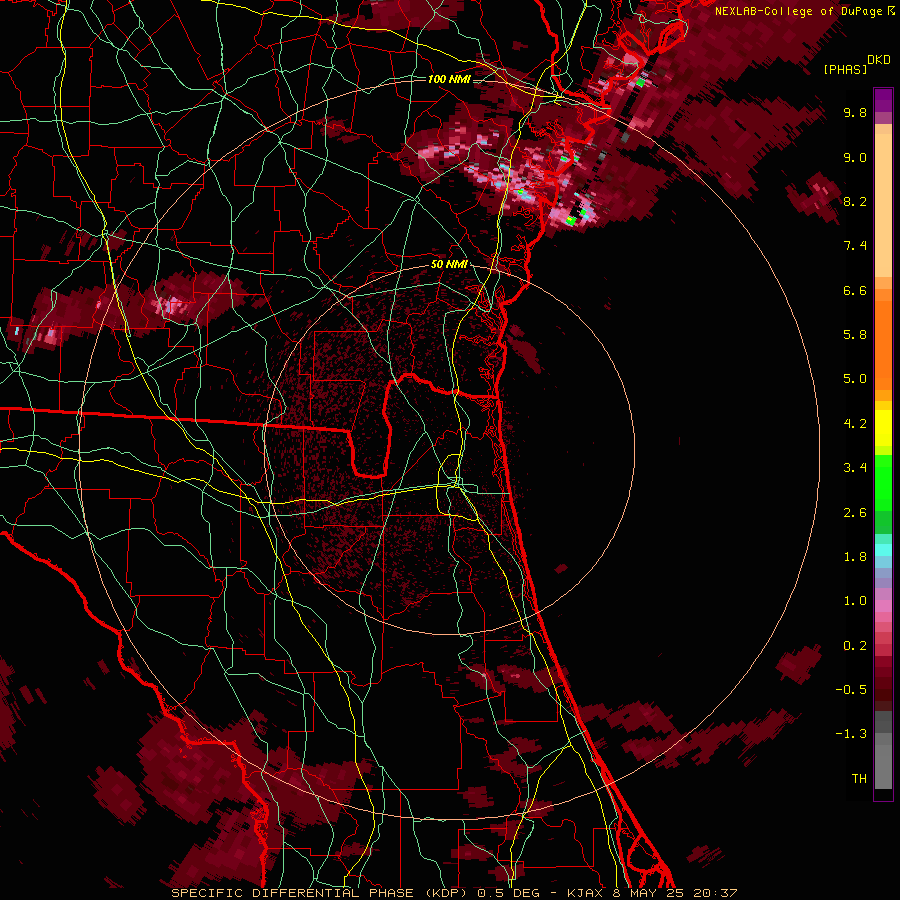Click the 0.2 value on the color scale
The height and width of the screenshot is (900, 900).
[855, 646]
